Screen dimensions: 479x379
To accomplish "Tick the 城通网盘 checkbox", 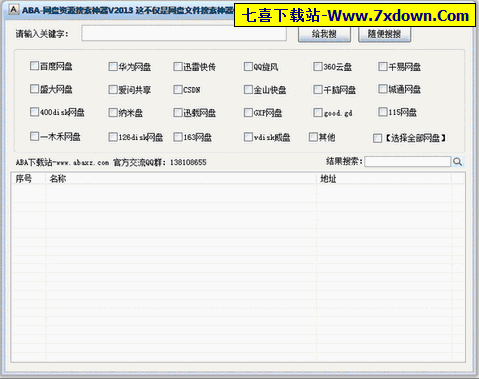I will click(x=383, y=89).
